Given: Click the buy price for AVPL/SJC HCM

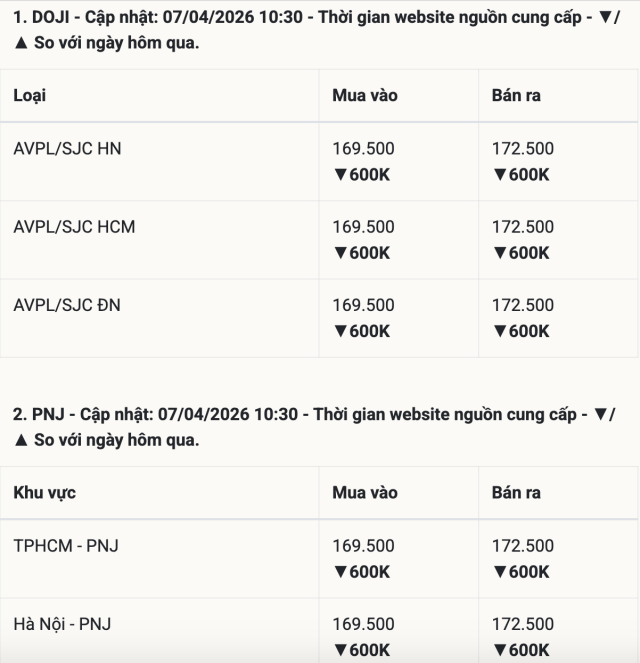Looking at the screenshot, I should point(363,227).
